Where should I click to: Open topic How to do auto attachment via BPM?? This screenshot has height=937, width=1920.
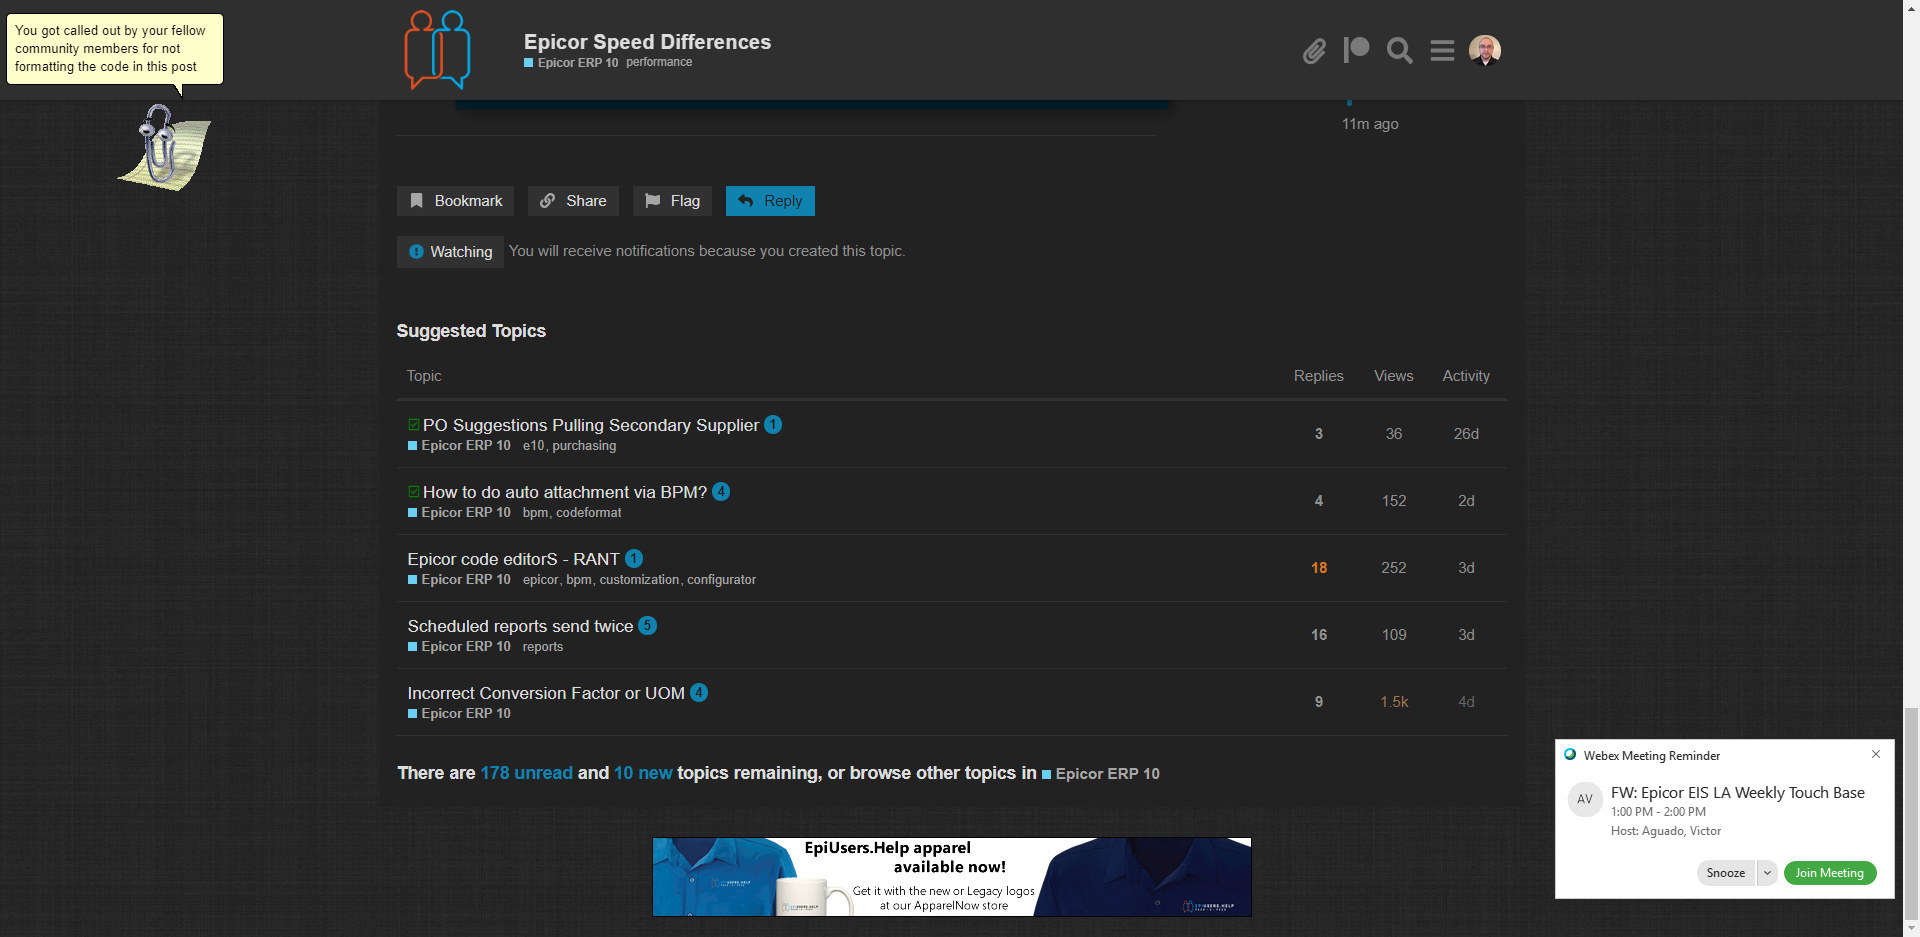pyautogui.click(x=564, y=492)
